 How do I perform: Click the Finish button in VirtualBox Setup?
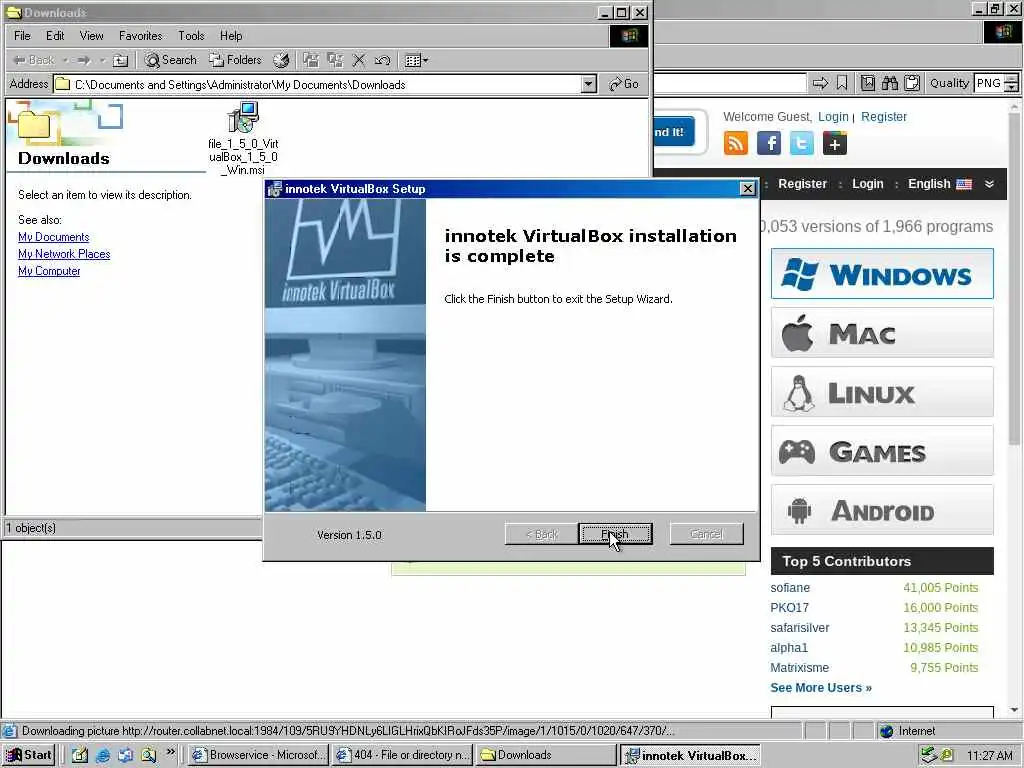click(x=615, y=534)
